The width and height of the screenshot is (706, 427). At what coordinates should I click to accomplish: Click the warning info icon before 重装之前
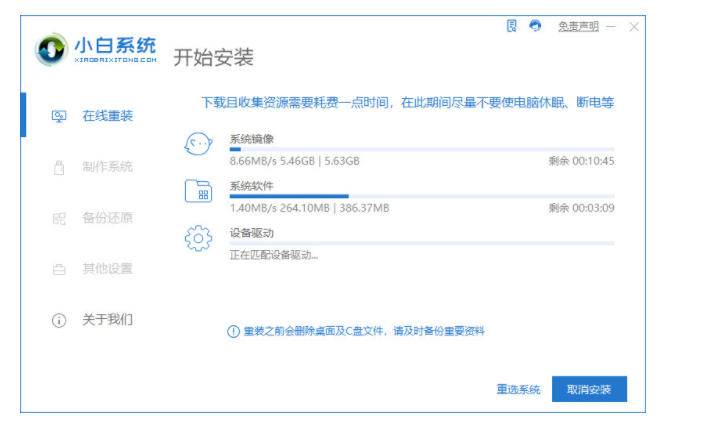click(233, 331)
